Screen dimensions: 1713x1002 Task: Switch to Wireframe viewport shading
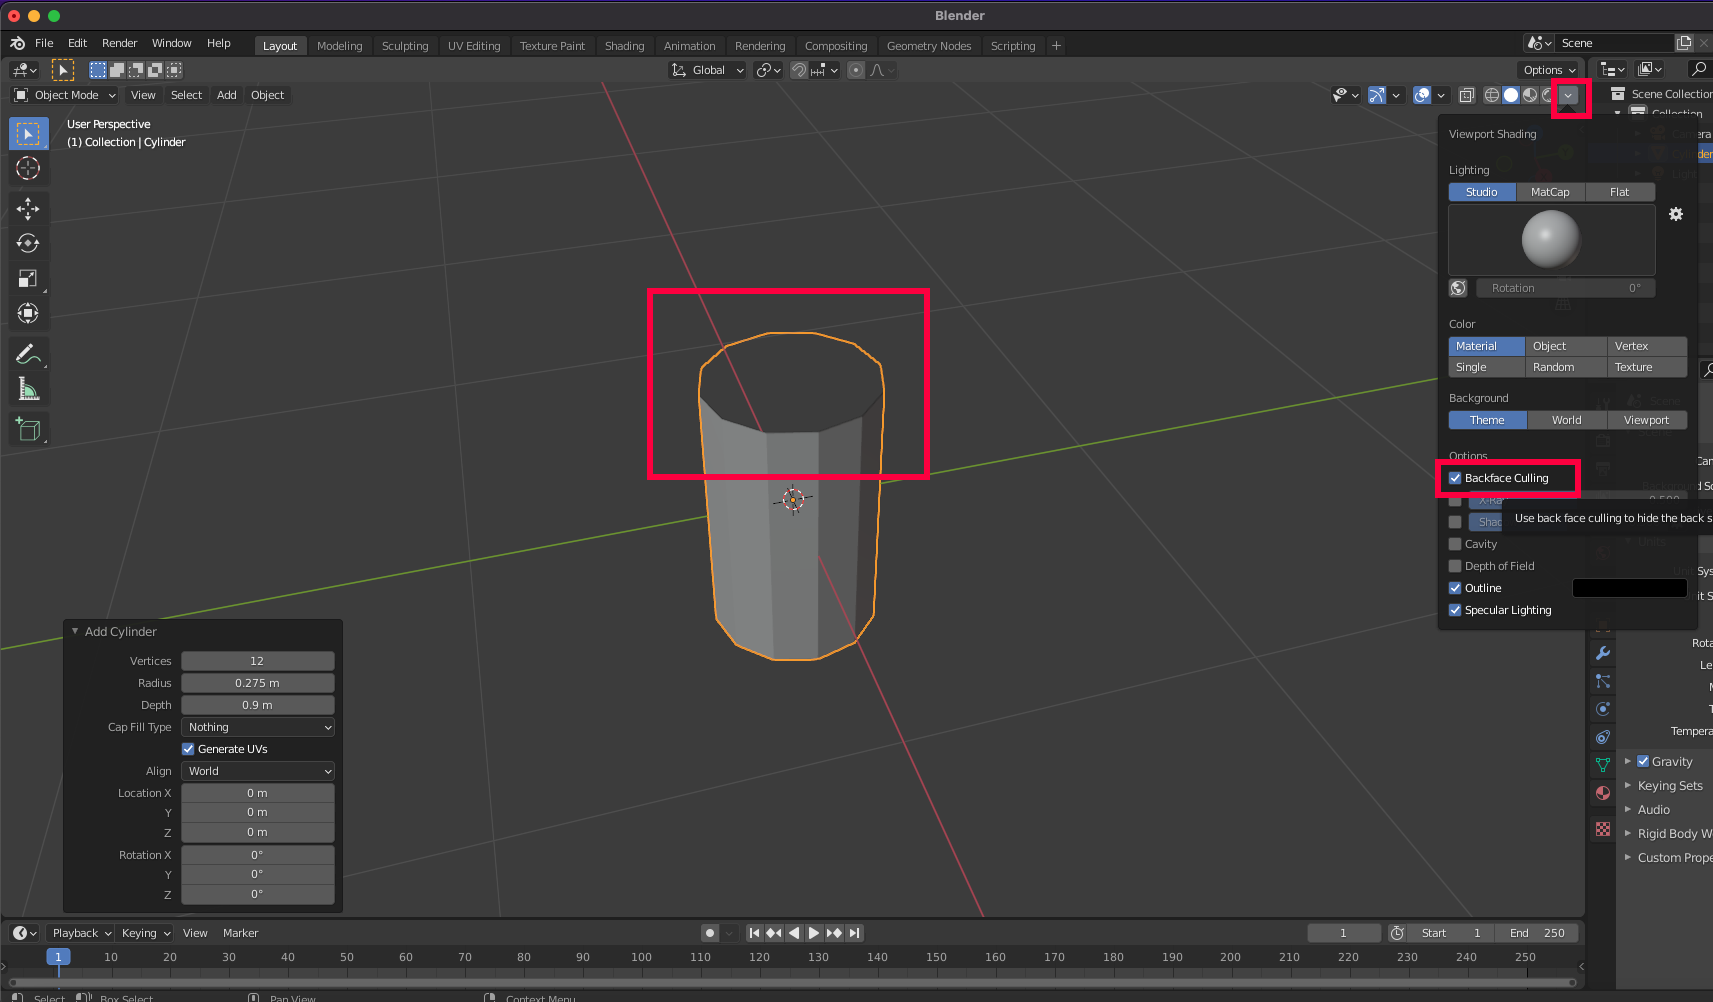(1492, 95)
